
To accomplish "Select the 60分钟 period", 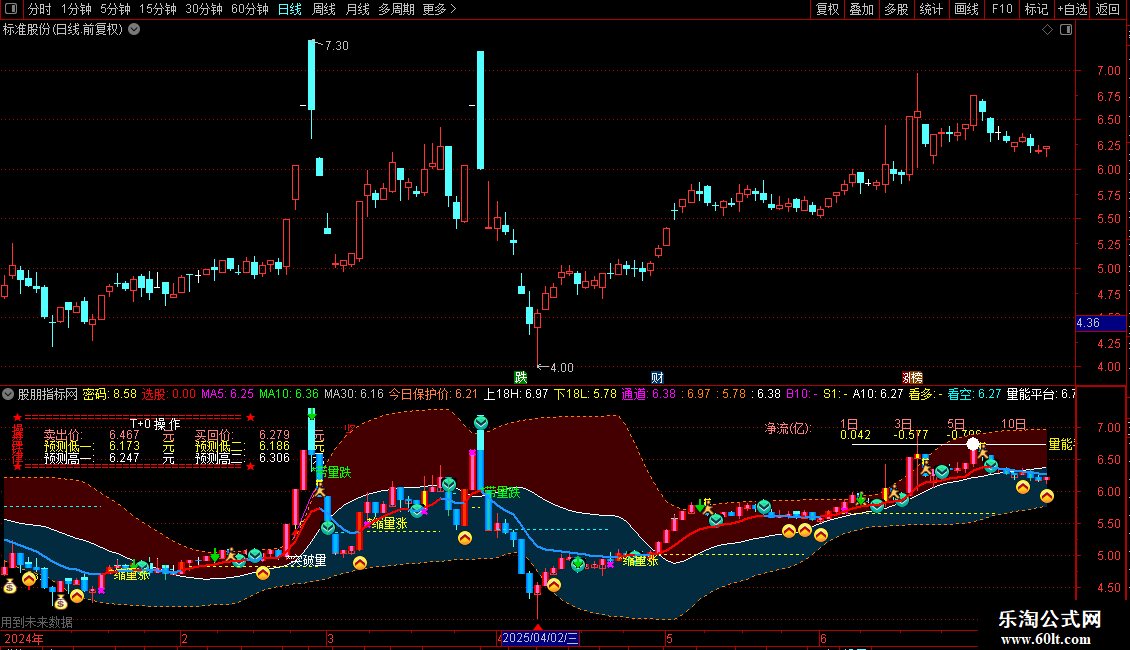I will point(249,9).
